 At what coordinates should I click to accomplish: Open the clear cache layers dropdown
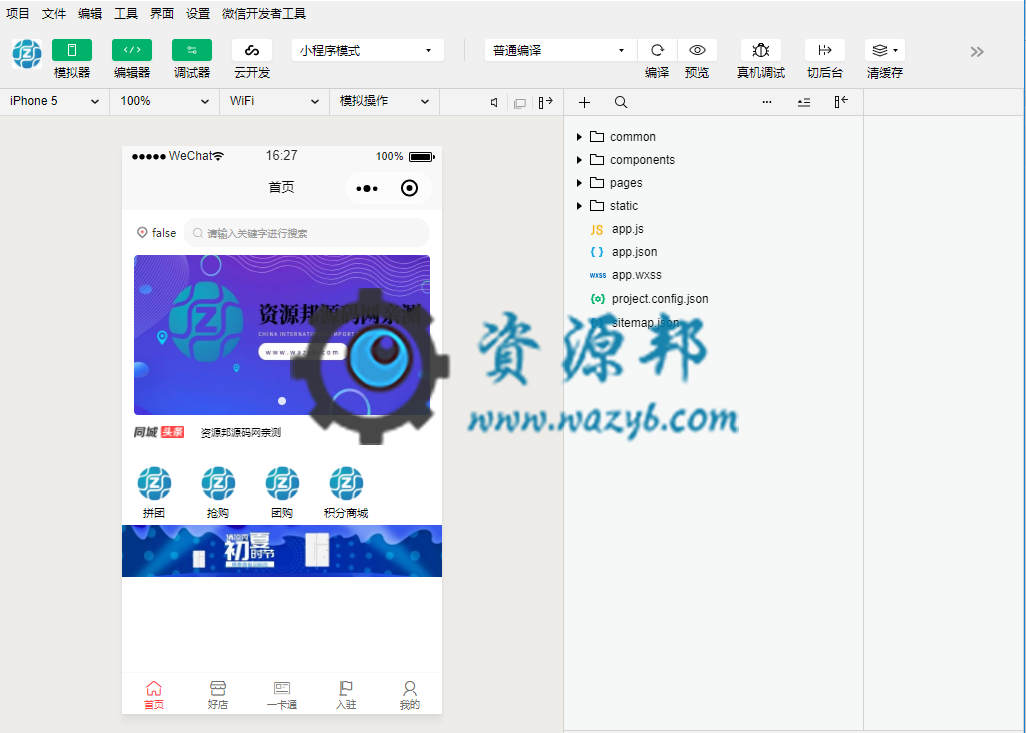click(x=885, y=50)
